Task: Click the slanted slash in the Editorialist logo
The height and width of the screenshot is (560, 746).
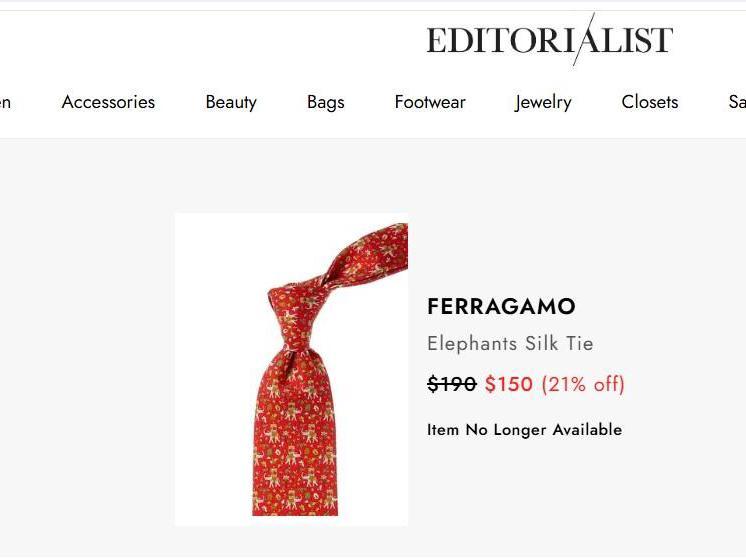Action: 584,39
